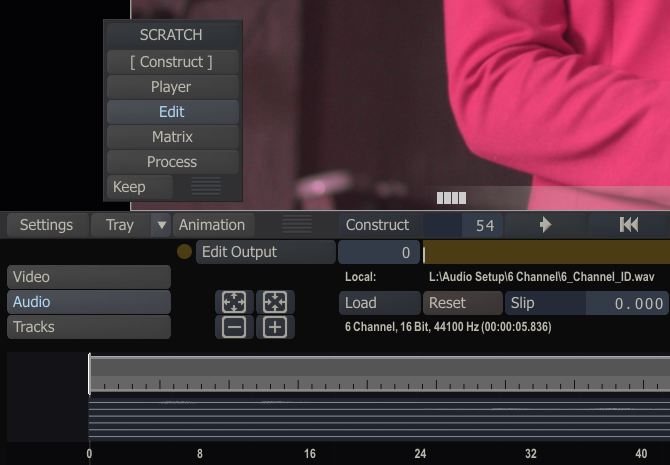
Task: Click the frame number field showing 54
Action: 463,225
